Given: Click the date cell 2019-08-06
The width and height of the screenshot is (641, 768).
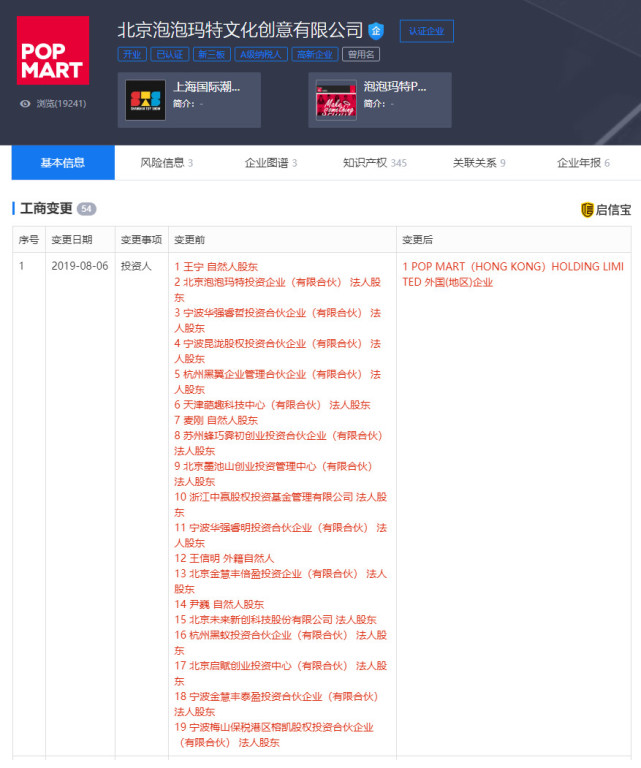Looking at the screenshot, I should (x=80, y=266).
